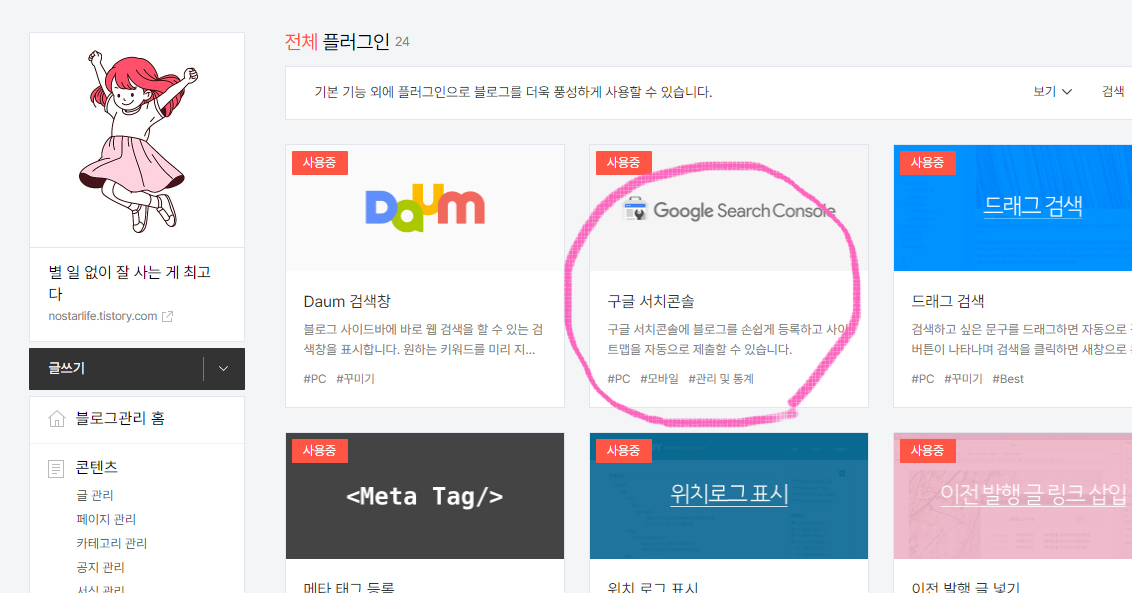Image resolution: width=1132 pixels, height=593 pixels.
Task: Click the #Best tag under 드래그 검색
Action: pos(1008,378)
